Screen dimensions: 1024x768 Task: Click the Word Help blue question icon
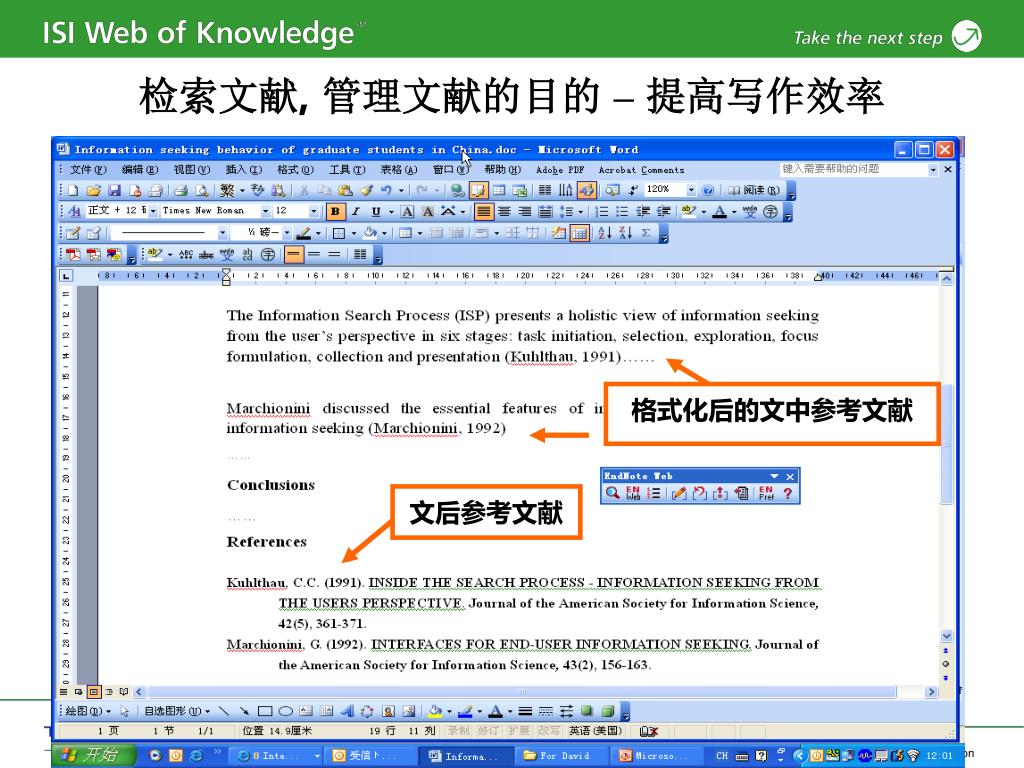pos(708,190)
